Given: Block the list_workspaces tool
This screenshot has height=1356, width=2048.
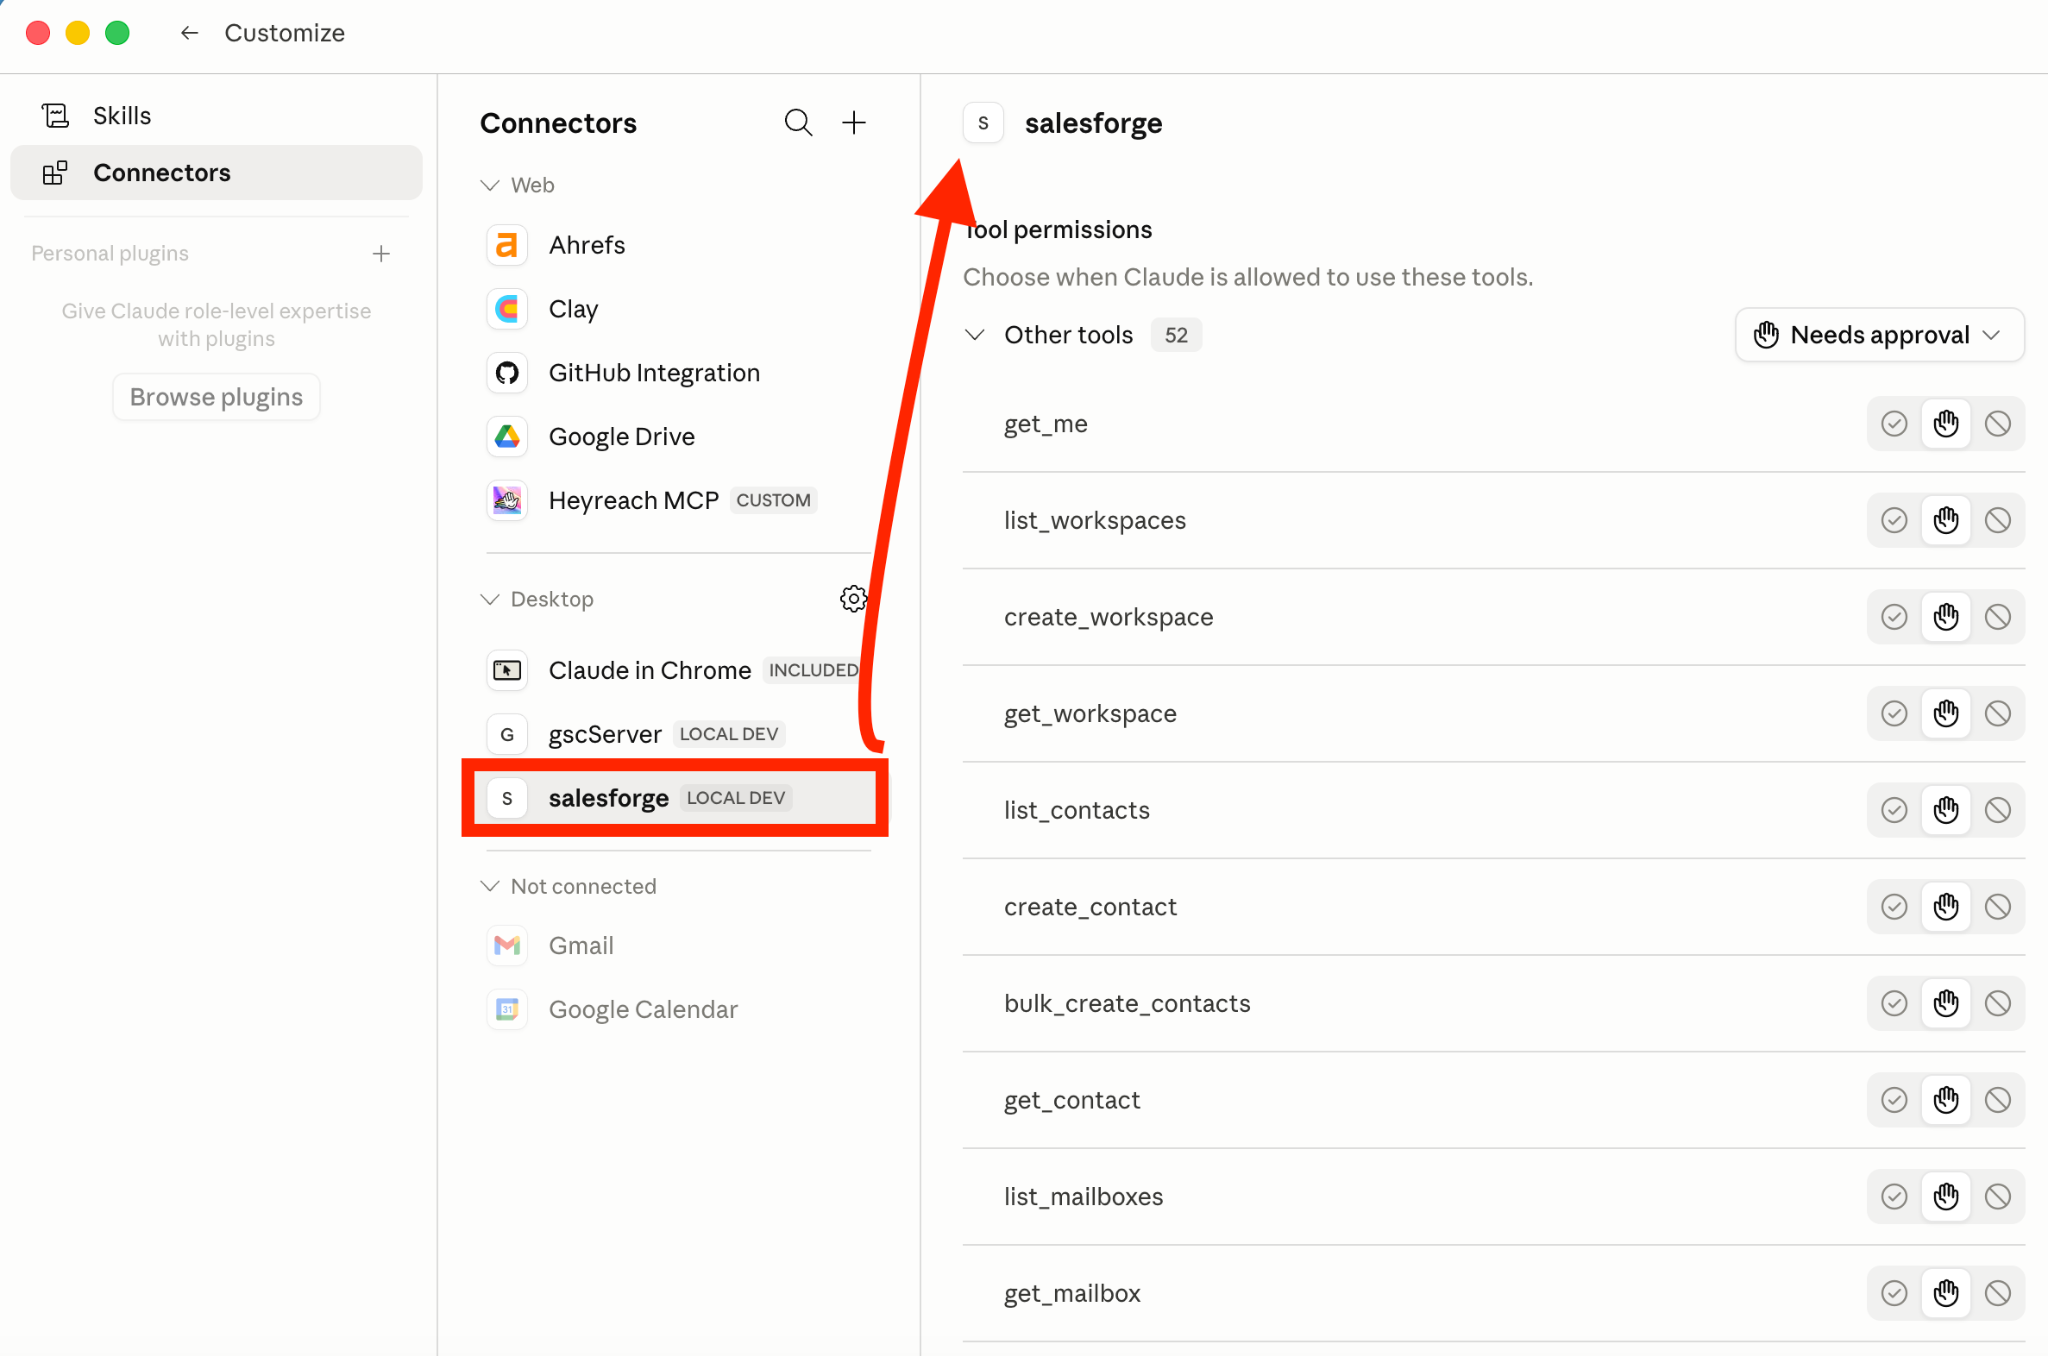Looking at the screenshot, I should (1998, 521).
